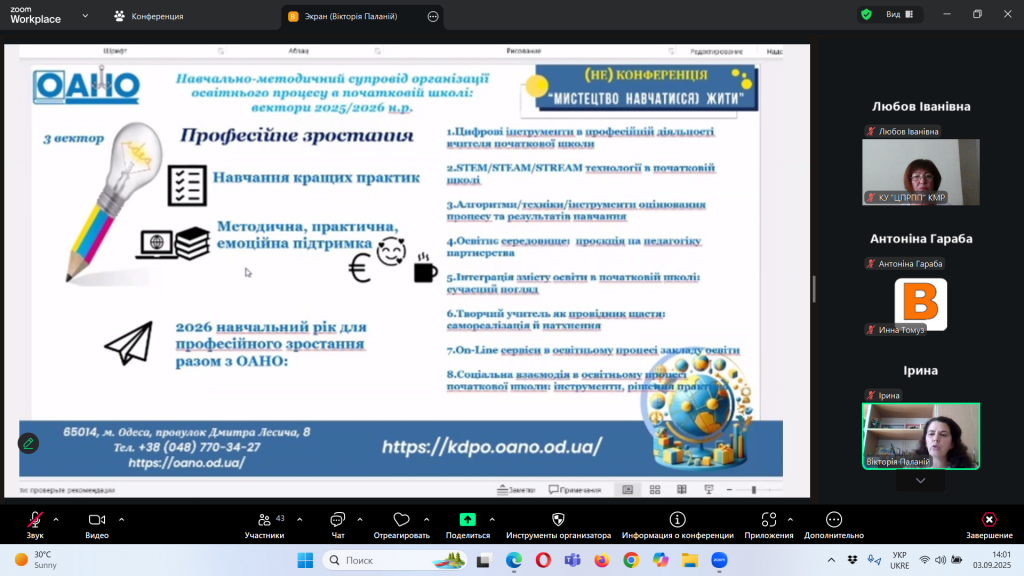Viewport: 1024px width, 576px height.
Task: Open the Участники participants panel
Action: [264, 520]
